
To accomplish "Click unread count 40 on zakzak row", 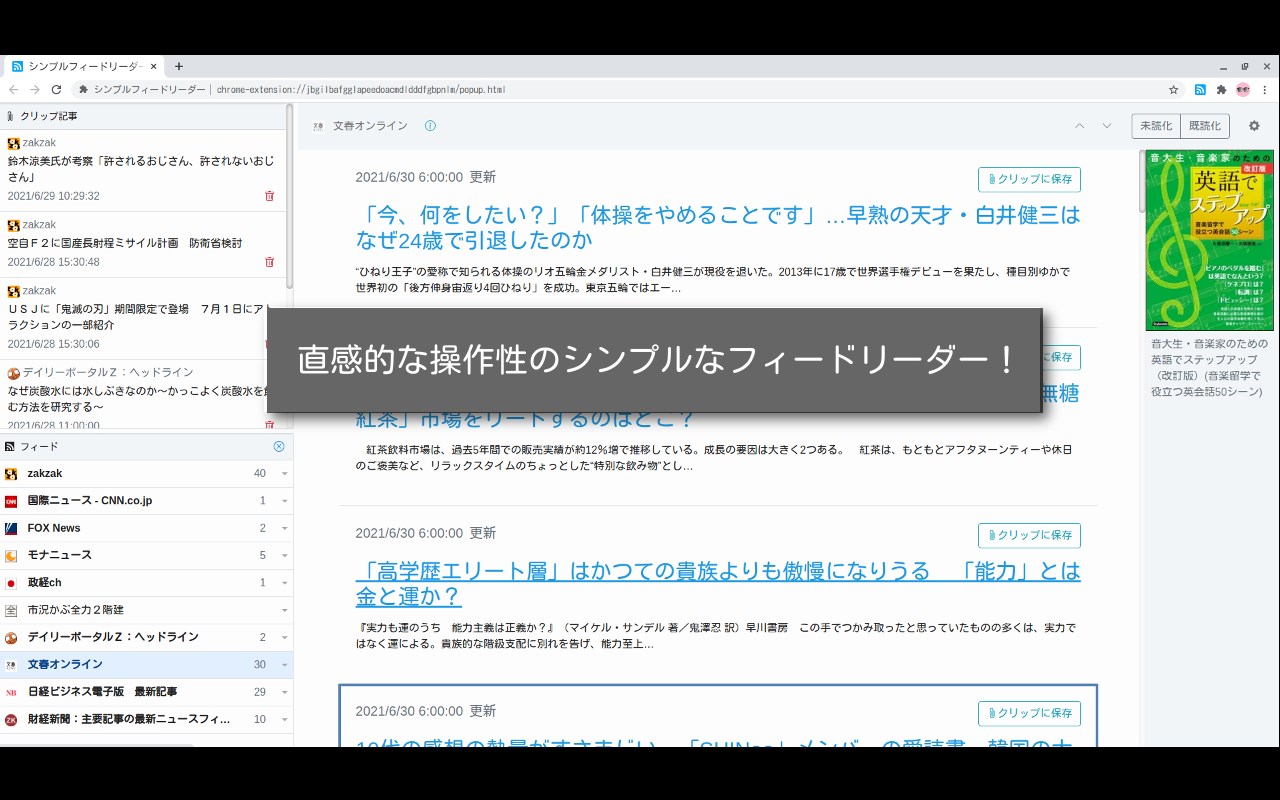I will (x=260, y=474).
